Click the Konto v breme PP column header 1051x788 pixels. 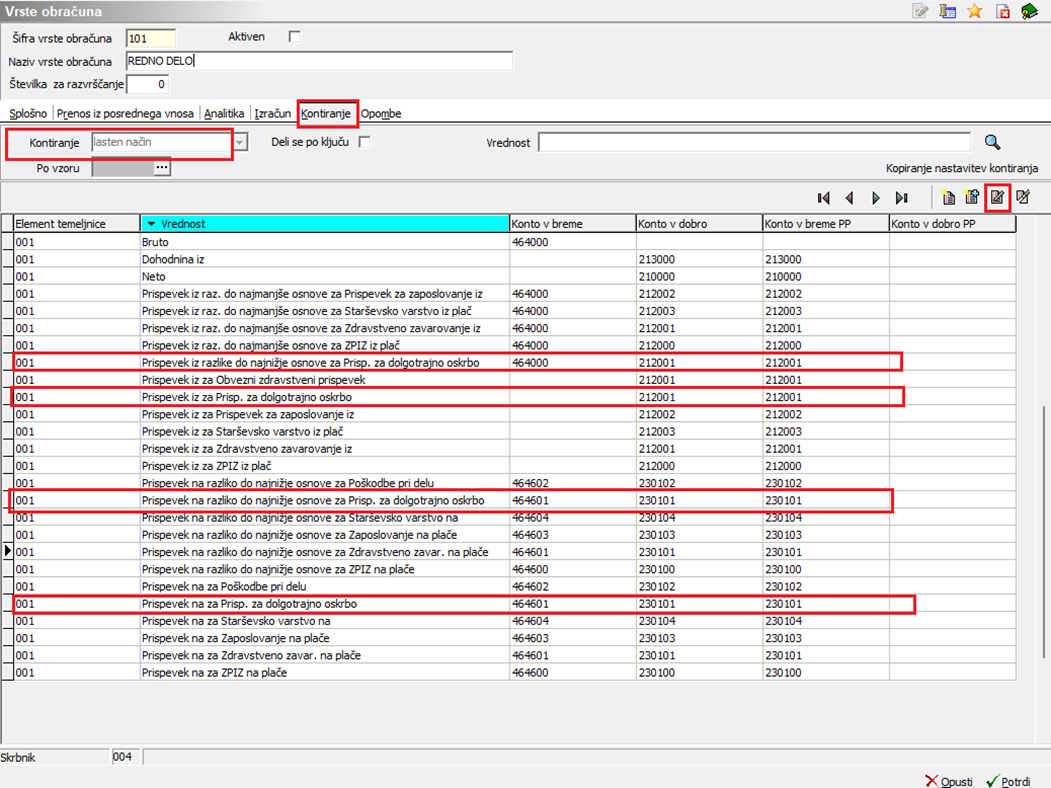[x=826, y=224]
